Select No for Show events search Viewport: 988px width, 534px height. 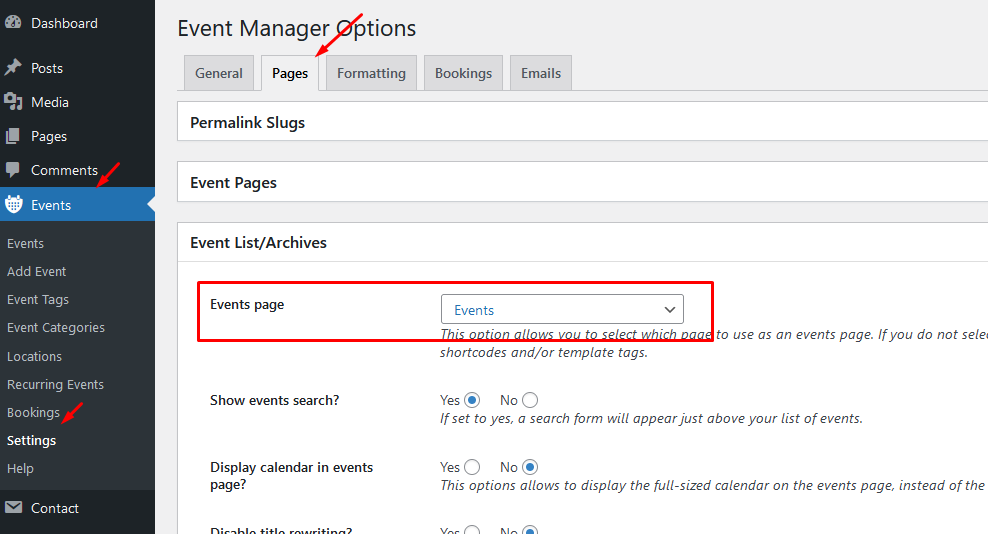tap(530, 400)
